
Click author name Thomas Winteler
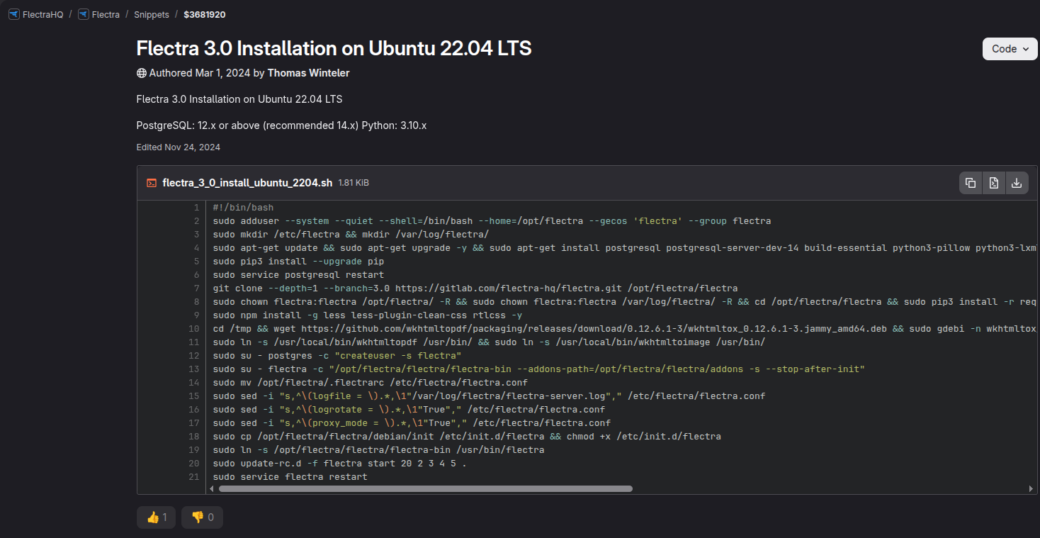(x=308, y=73)
